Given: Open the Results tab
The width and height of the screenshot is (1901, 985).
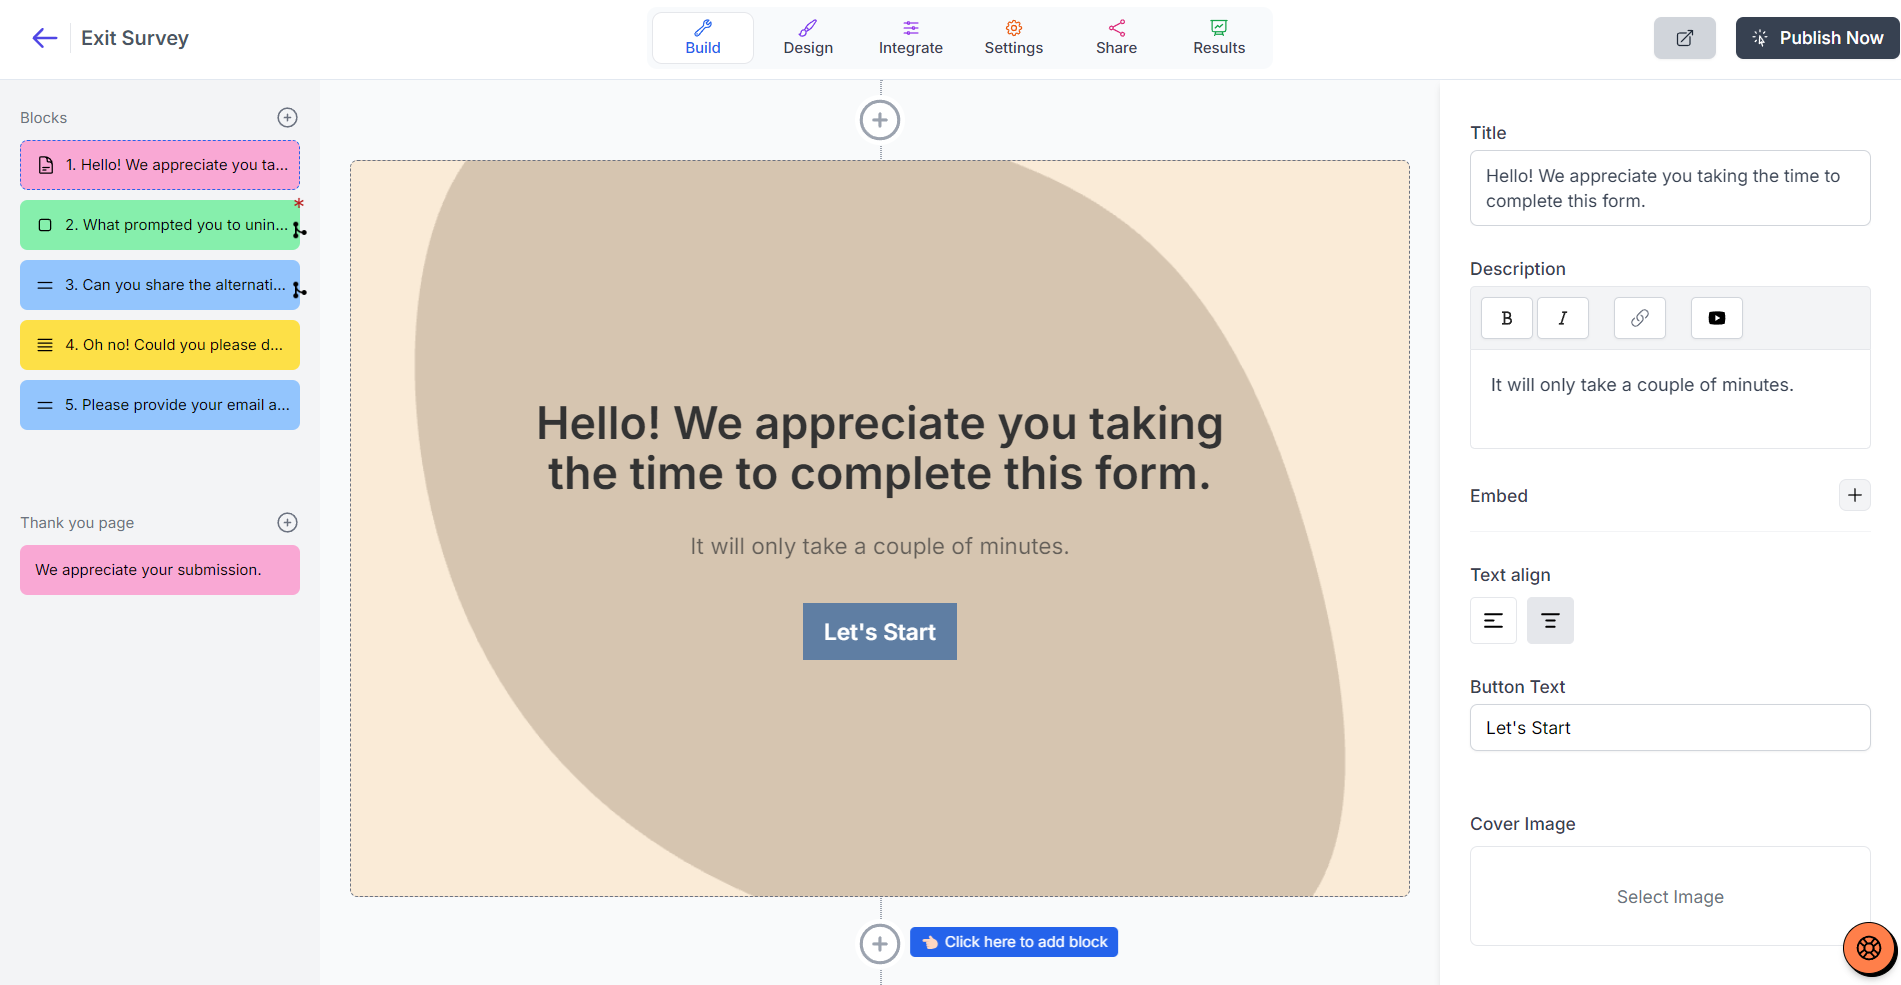Looking at the screenshot, I should coord(1218,37).
